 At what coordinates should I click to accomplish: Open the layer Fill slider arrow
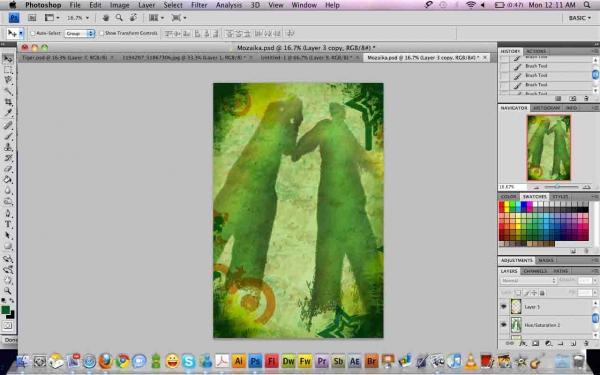595,293
